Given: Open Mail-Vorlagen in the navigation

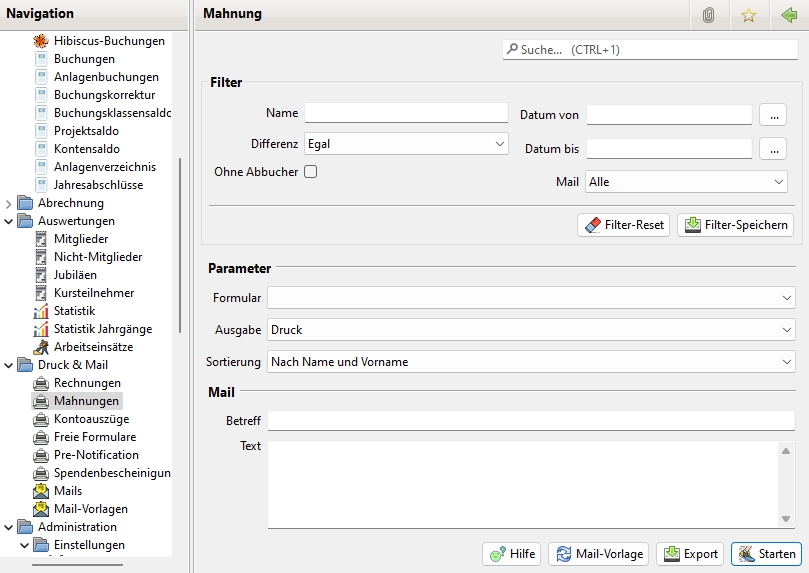Looking at the screenshot, I should click(88, 509).
